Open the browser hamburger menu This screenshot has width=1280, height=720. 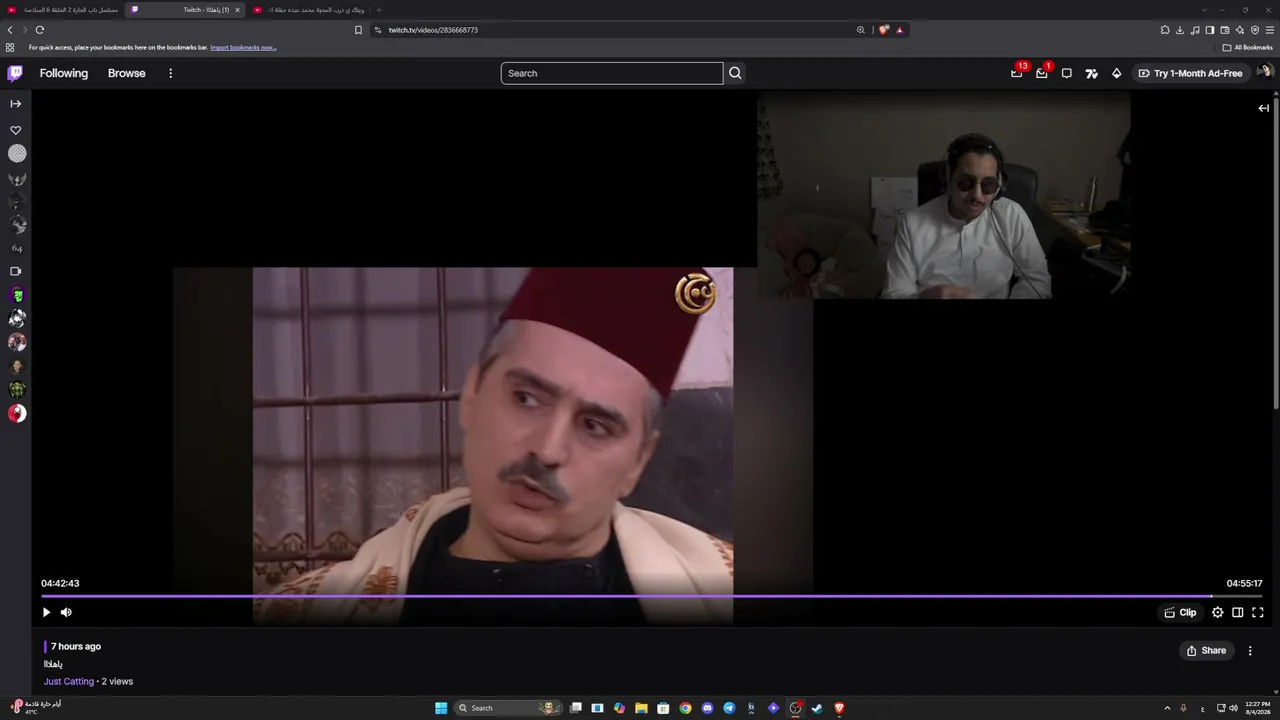click(x=1270, y=30)
